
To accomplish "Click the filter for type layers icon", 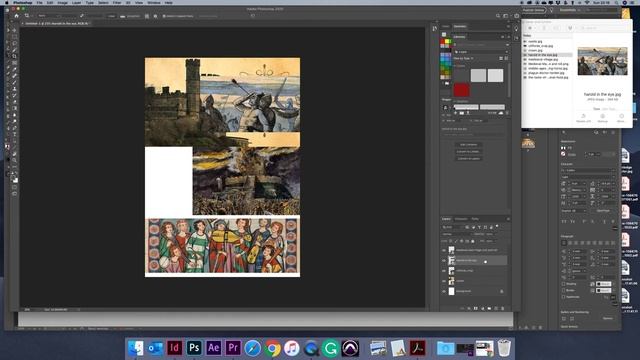I will [479, 227].
